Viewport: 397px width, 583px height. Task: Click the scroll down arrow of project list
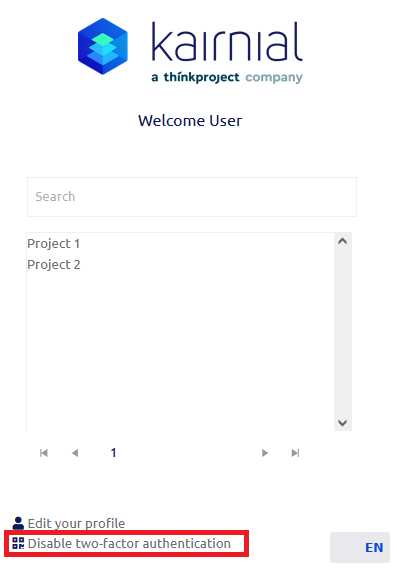[x=343, y=423]
